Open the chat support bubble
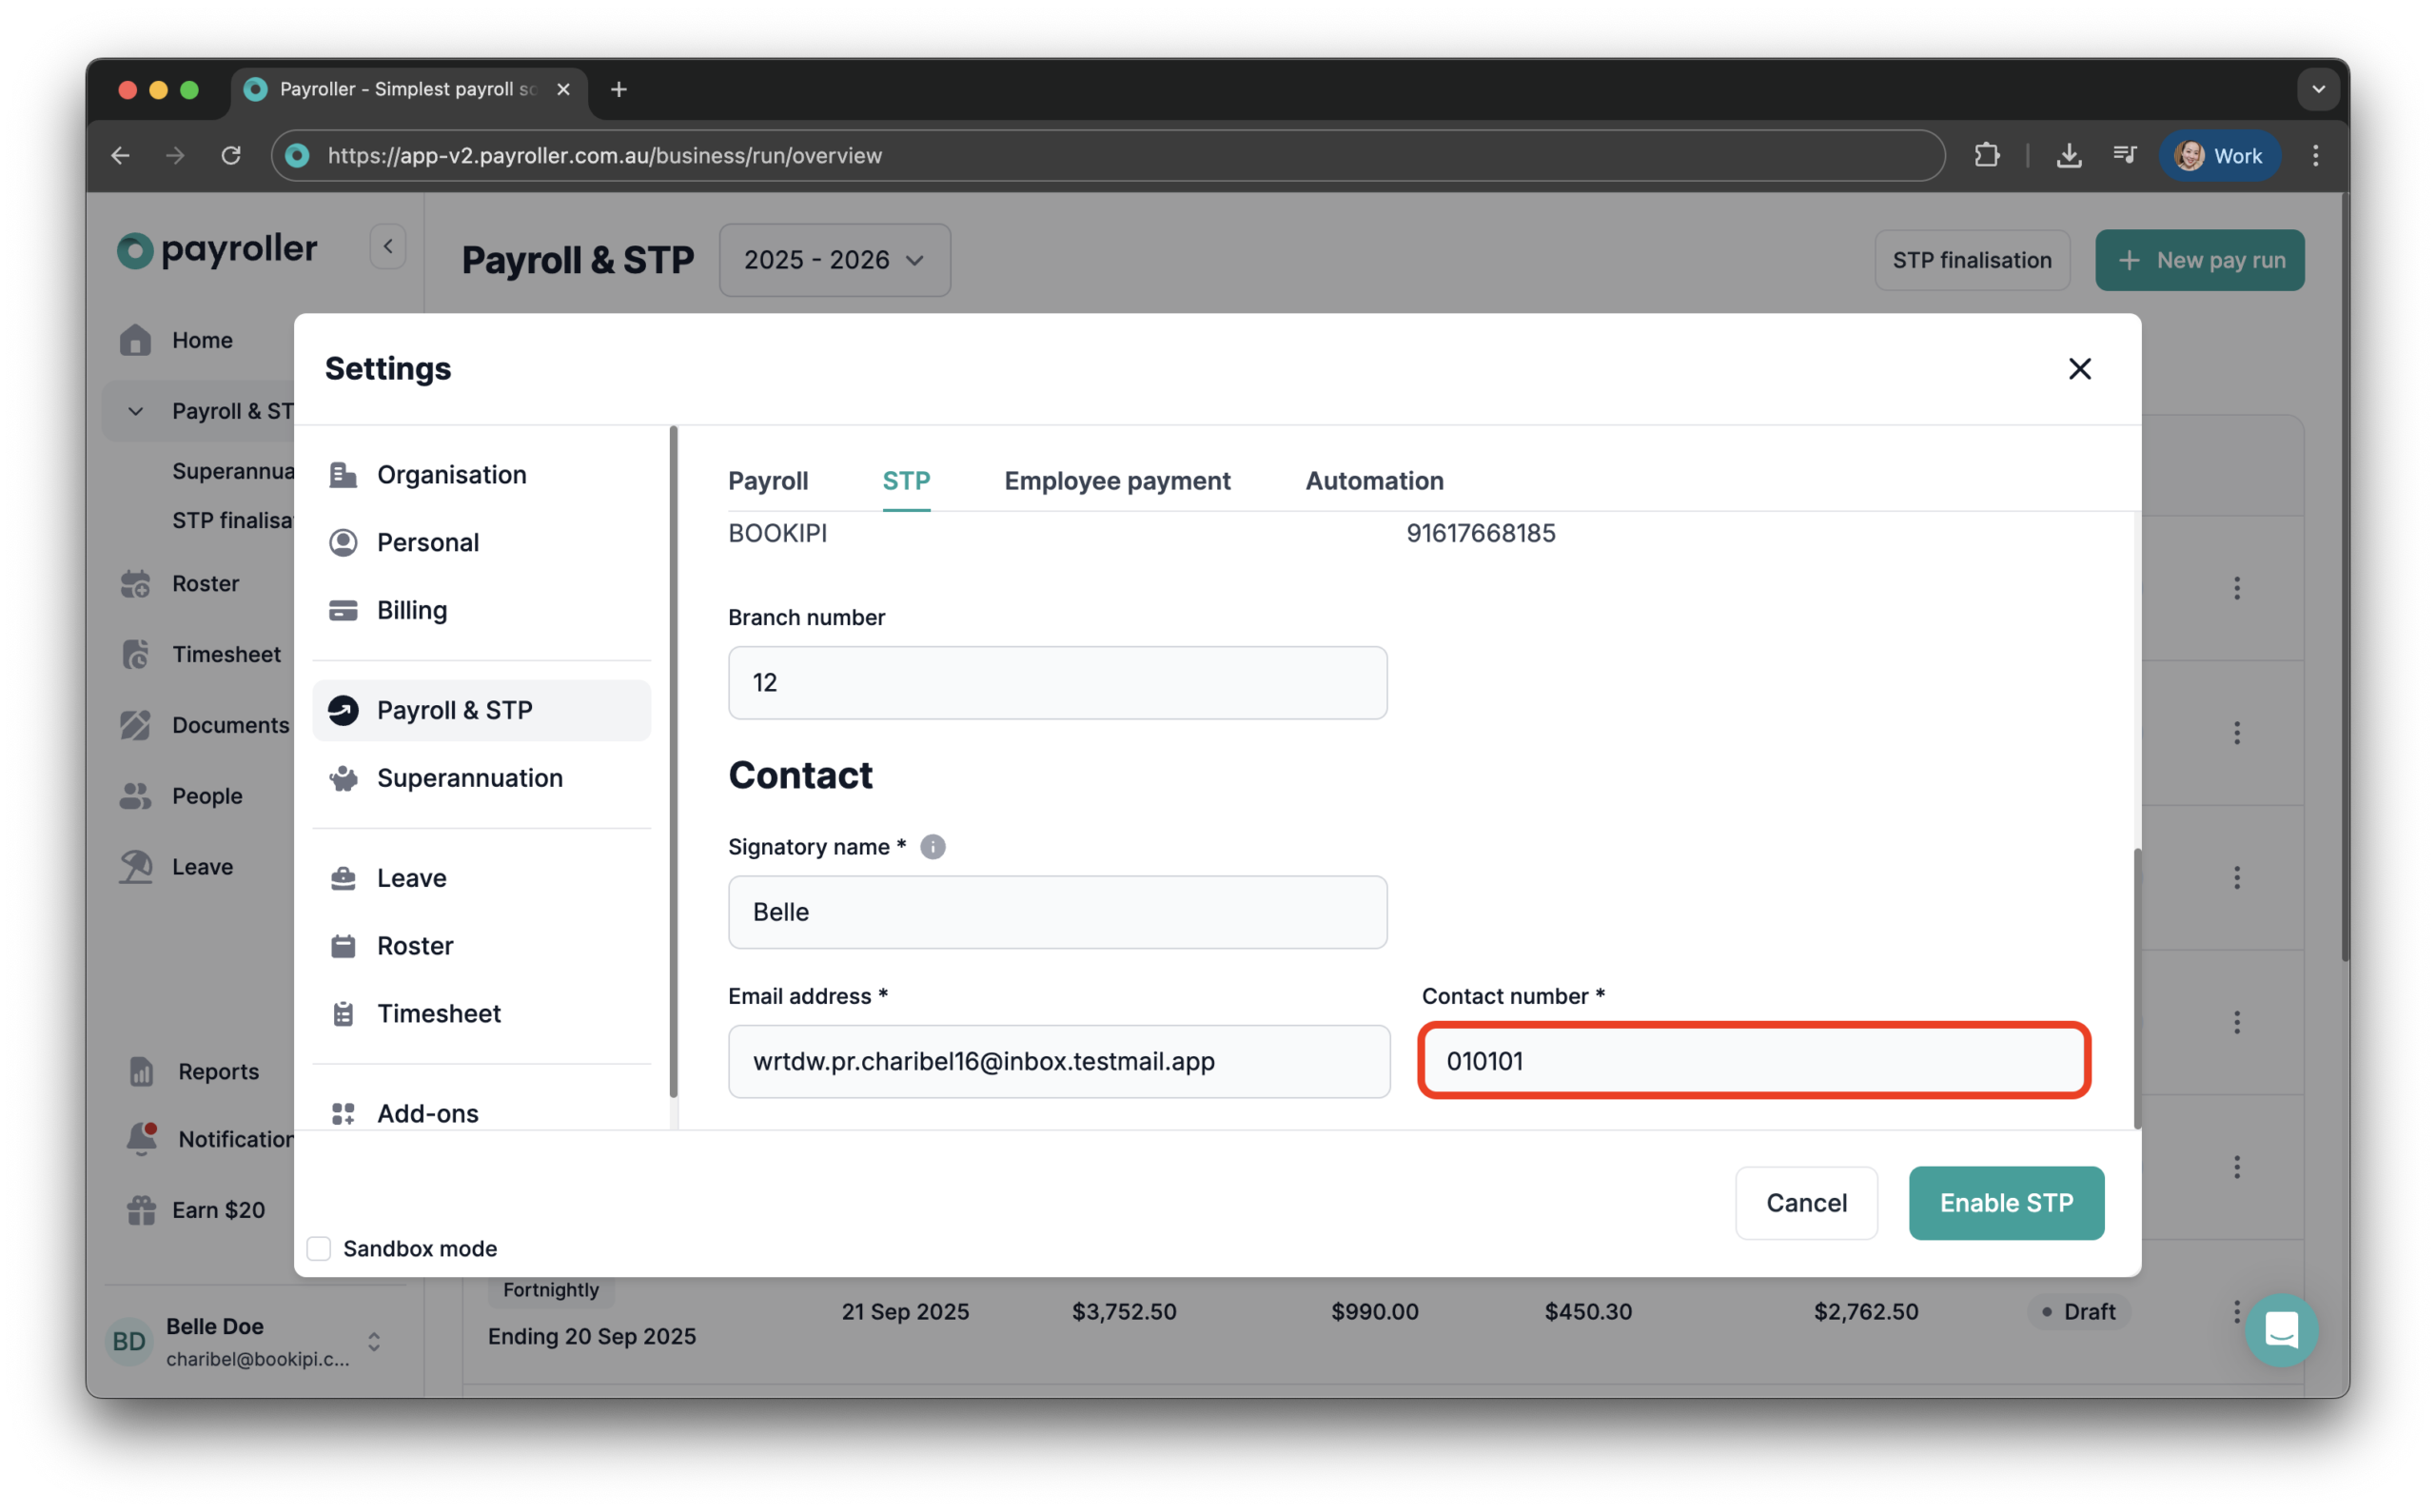The image size is (2436, 1512). [x=2281, y=1330]
